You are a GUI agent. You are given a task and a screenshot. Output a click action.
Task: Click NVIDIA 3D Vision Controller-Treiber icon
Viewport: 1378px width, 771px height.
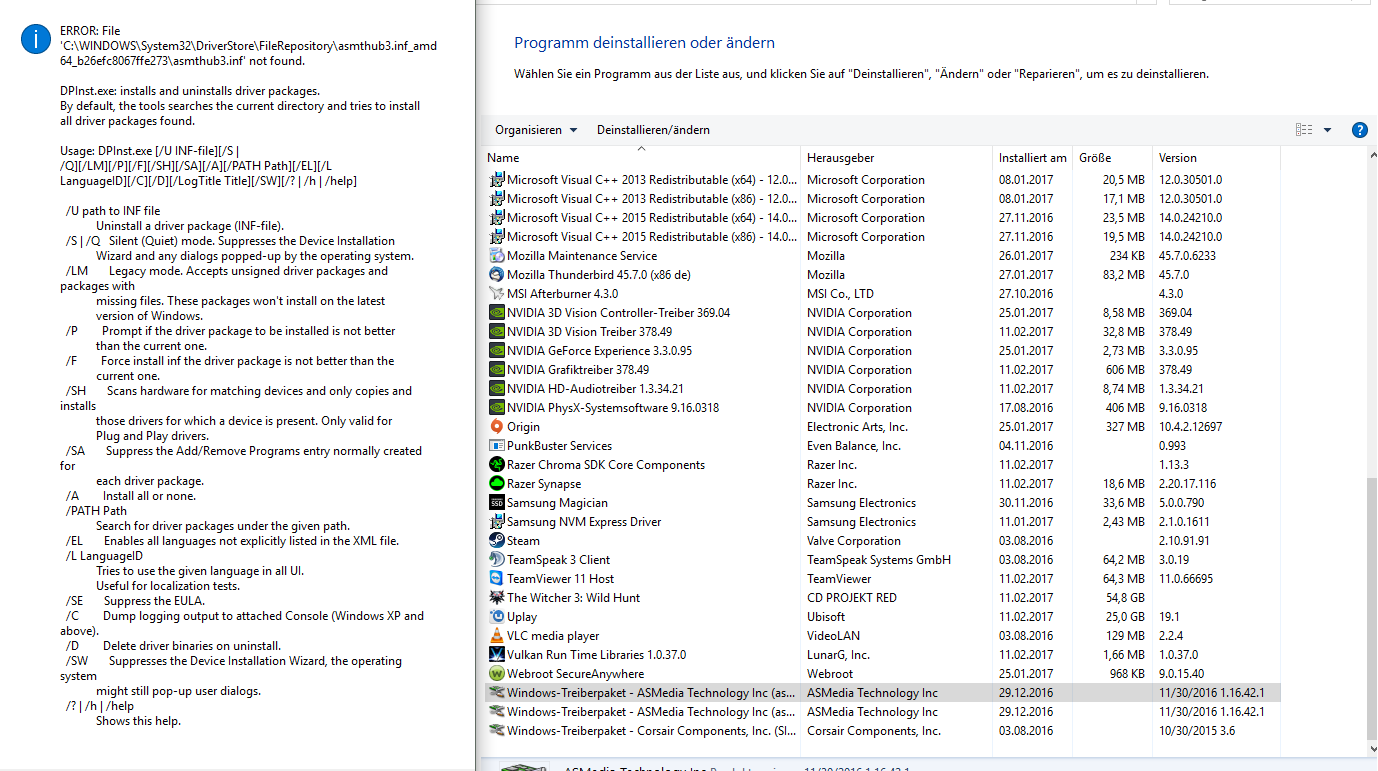pos(497,313)
